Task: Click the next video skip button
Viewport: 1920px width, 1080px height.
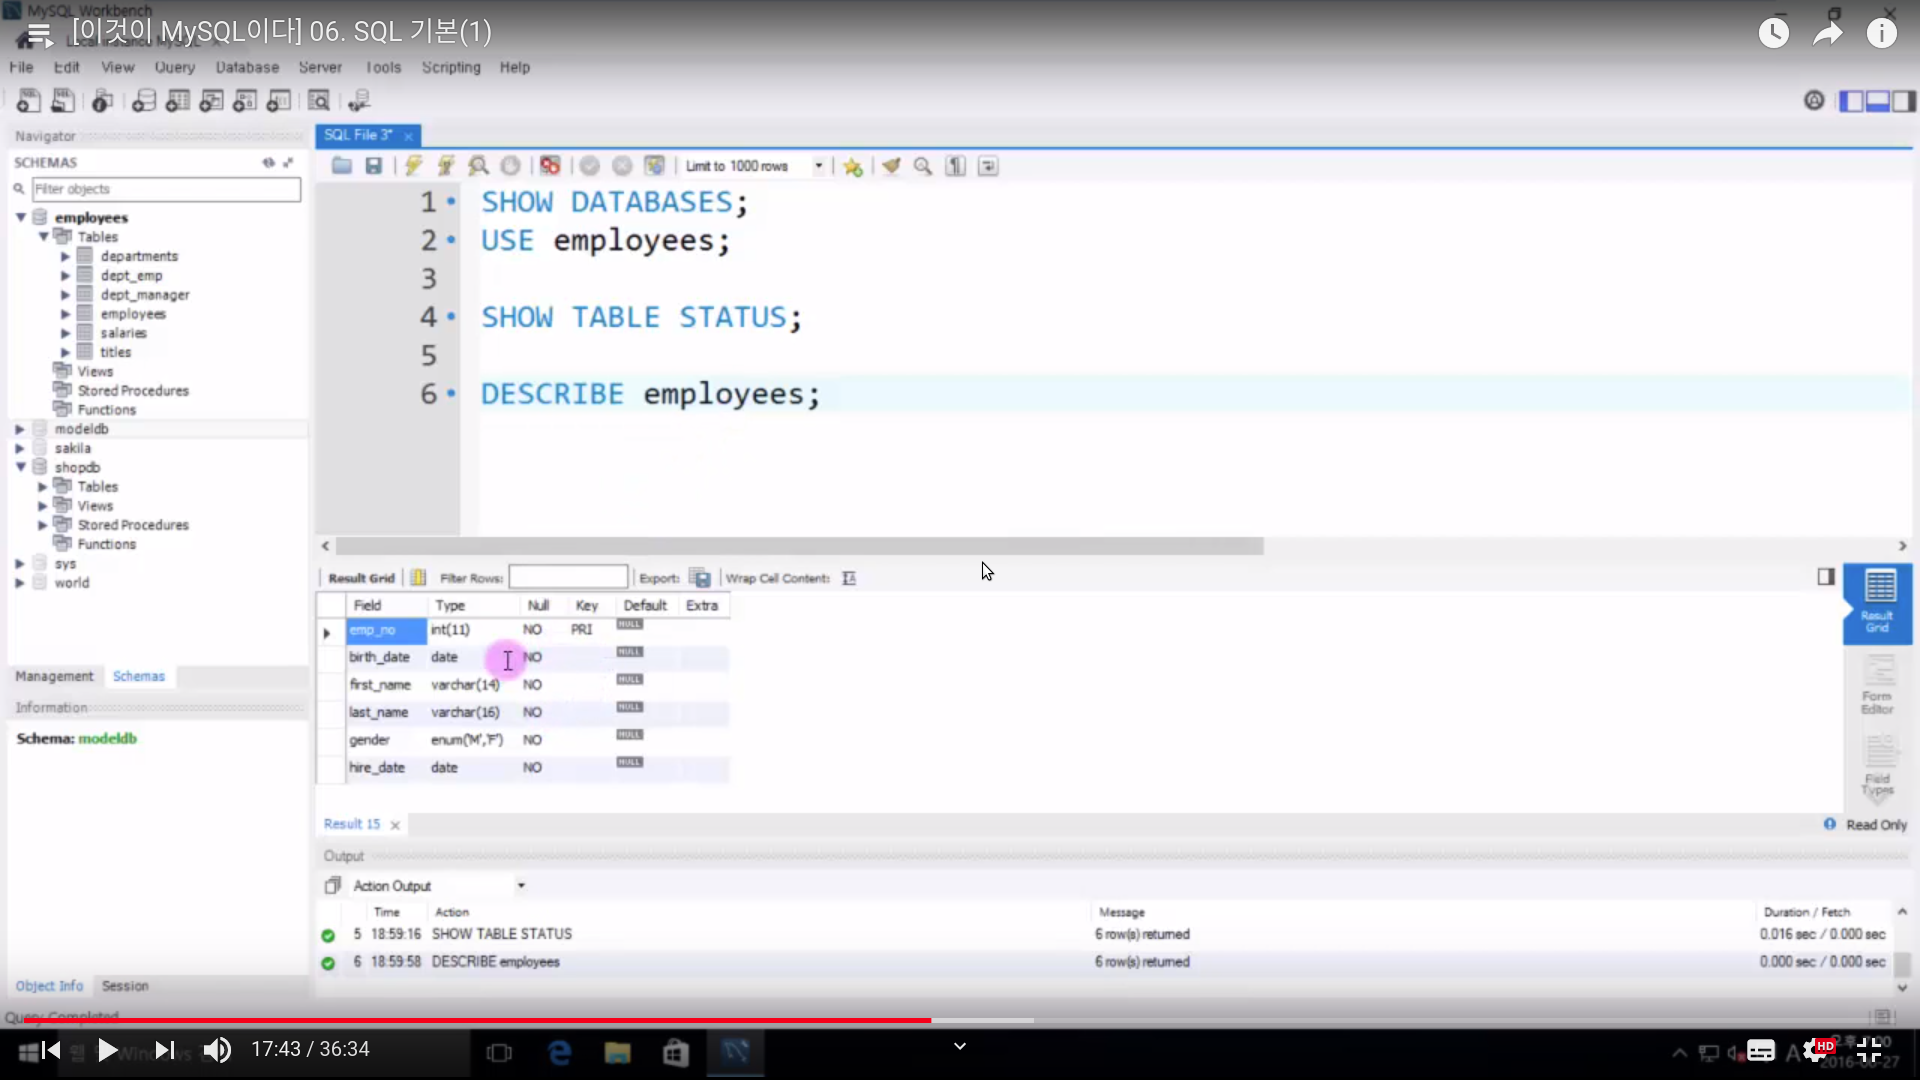Action: 165,1050
